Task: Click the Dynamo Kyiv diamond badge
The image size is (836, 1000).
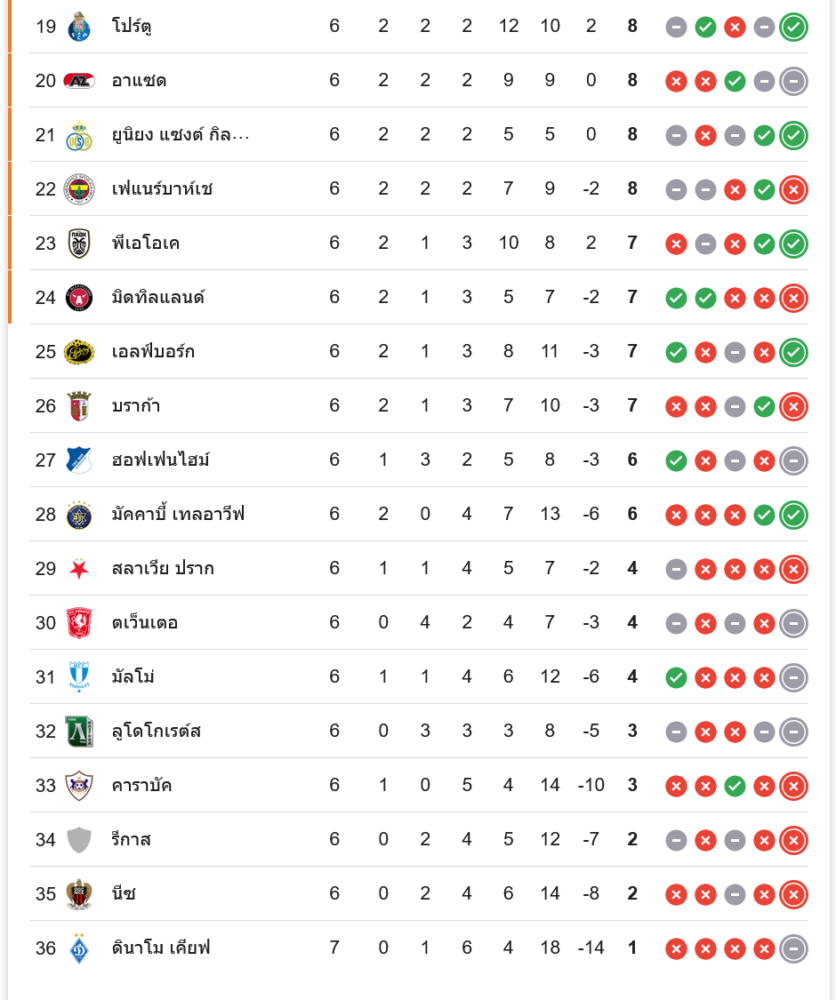Action: click(79, 947)
